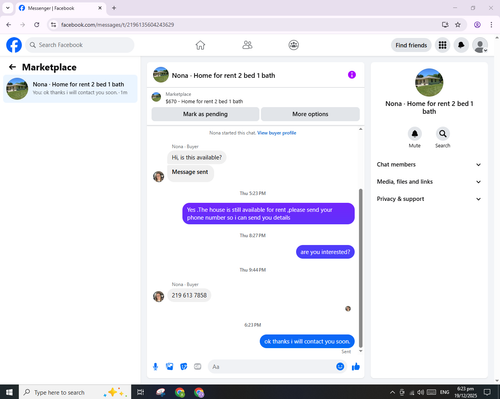This screenshot has height=399, width=500.
Task: Click chat scroll up arrow
Action: click(360, 129)
